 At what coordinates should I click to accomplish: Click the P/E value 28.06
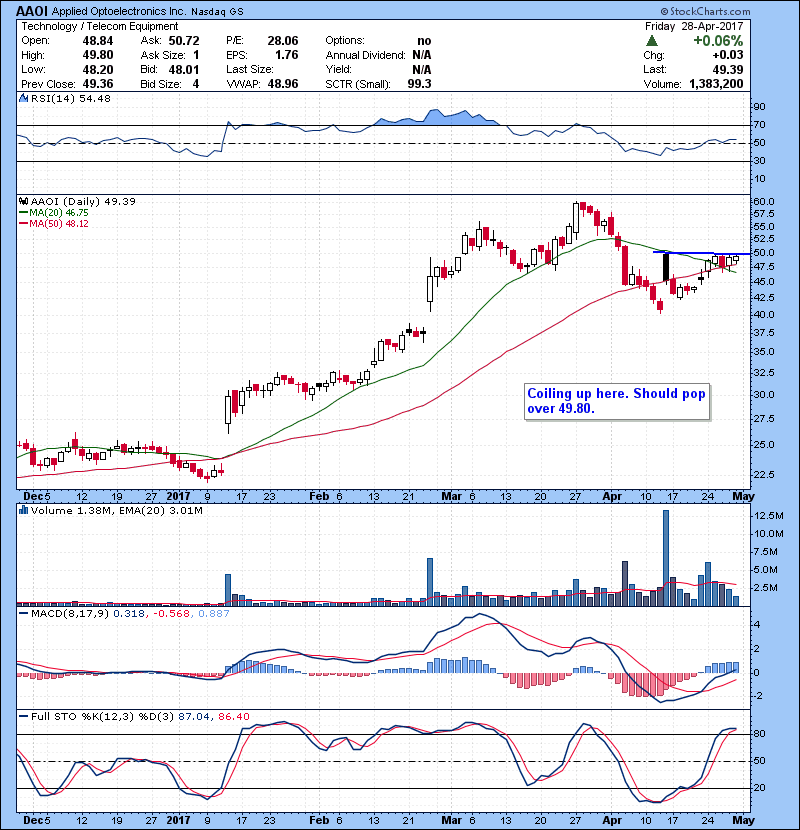pyautogui.click(x=283, y=41)
